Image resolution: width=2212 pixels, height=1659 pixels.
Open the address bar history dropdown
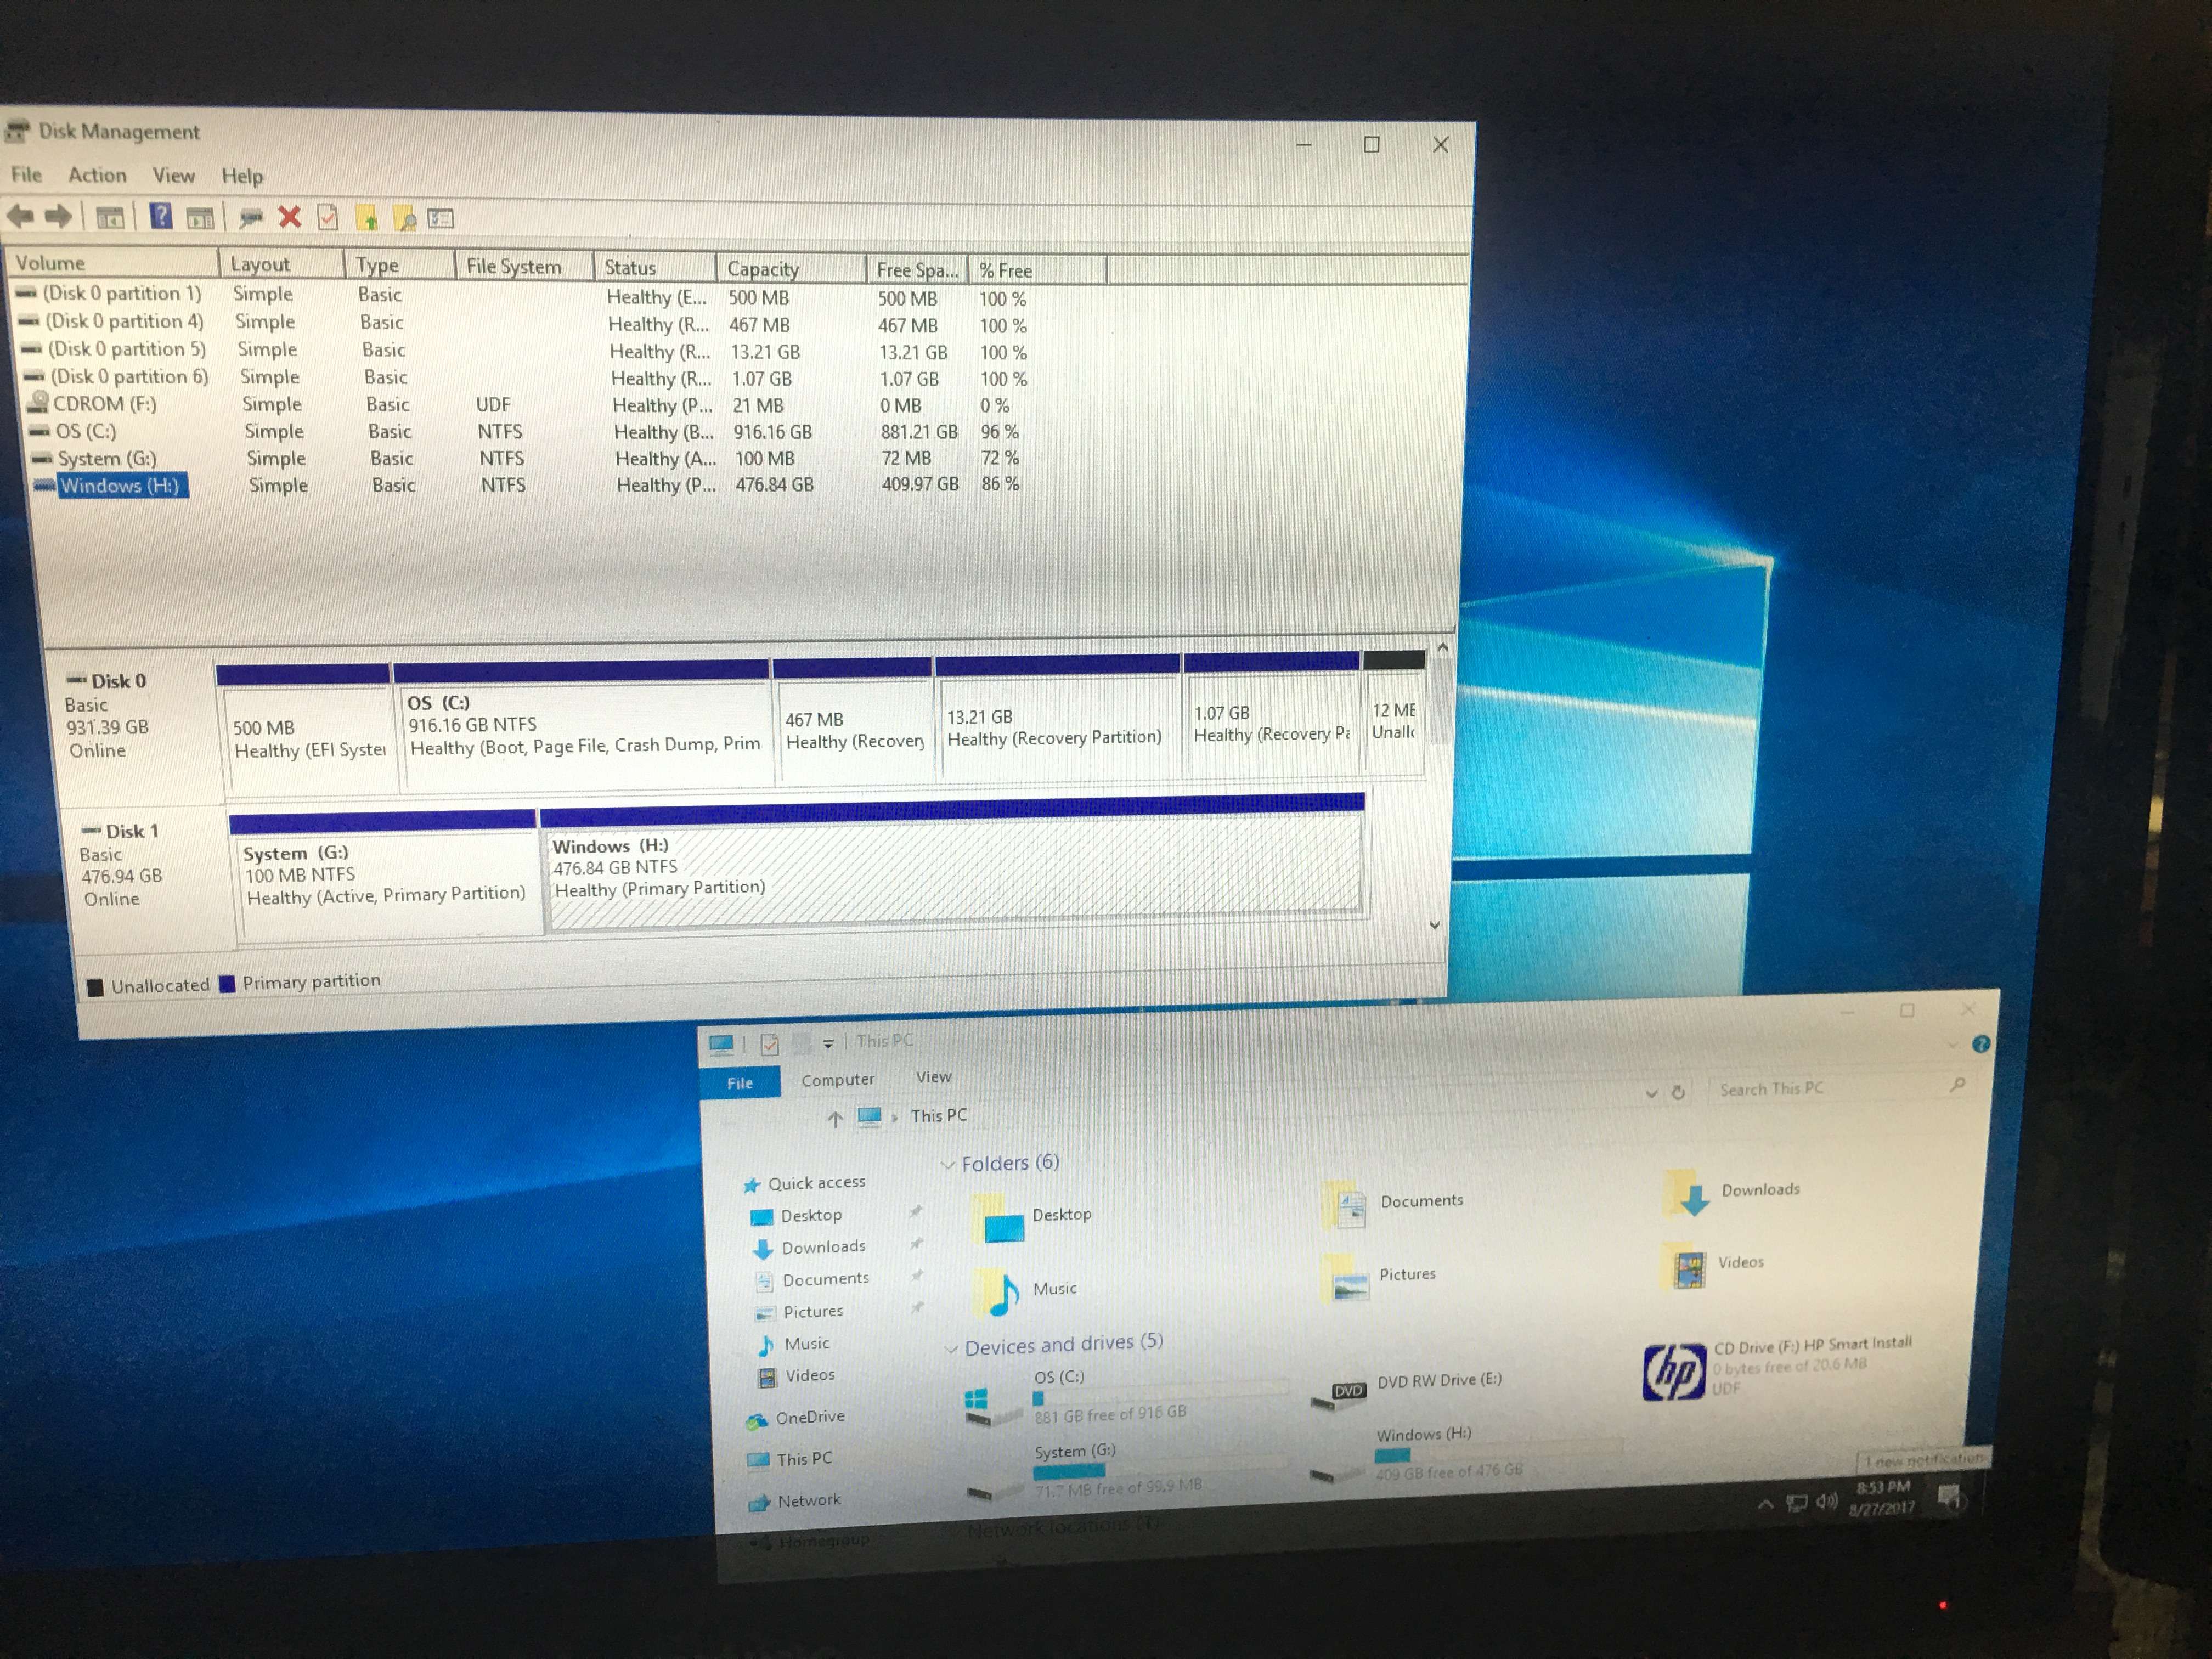[1651, 1093]
